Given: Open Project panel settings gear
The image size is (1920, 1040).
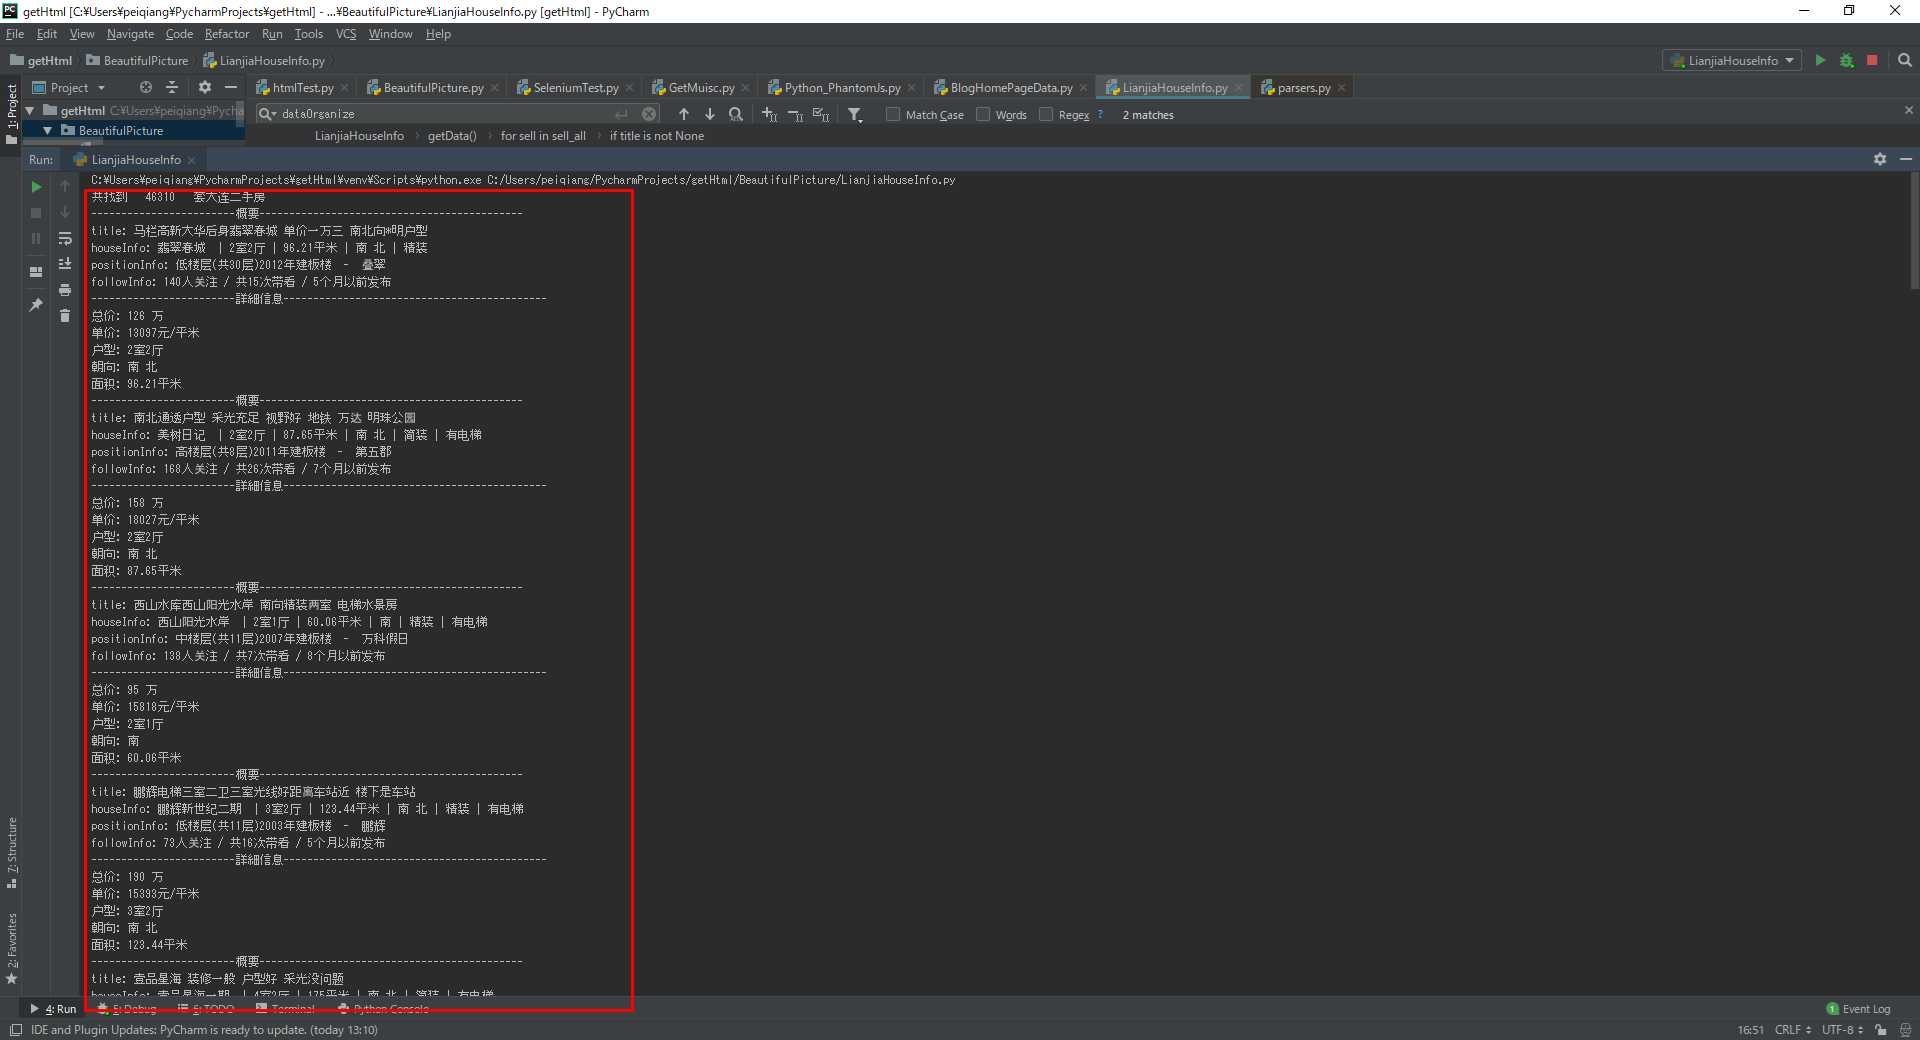Looking at the screenshot, I should (205, 88).
